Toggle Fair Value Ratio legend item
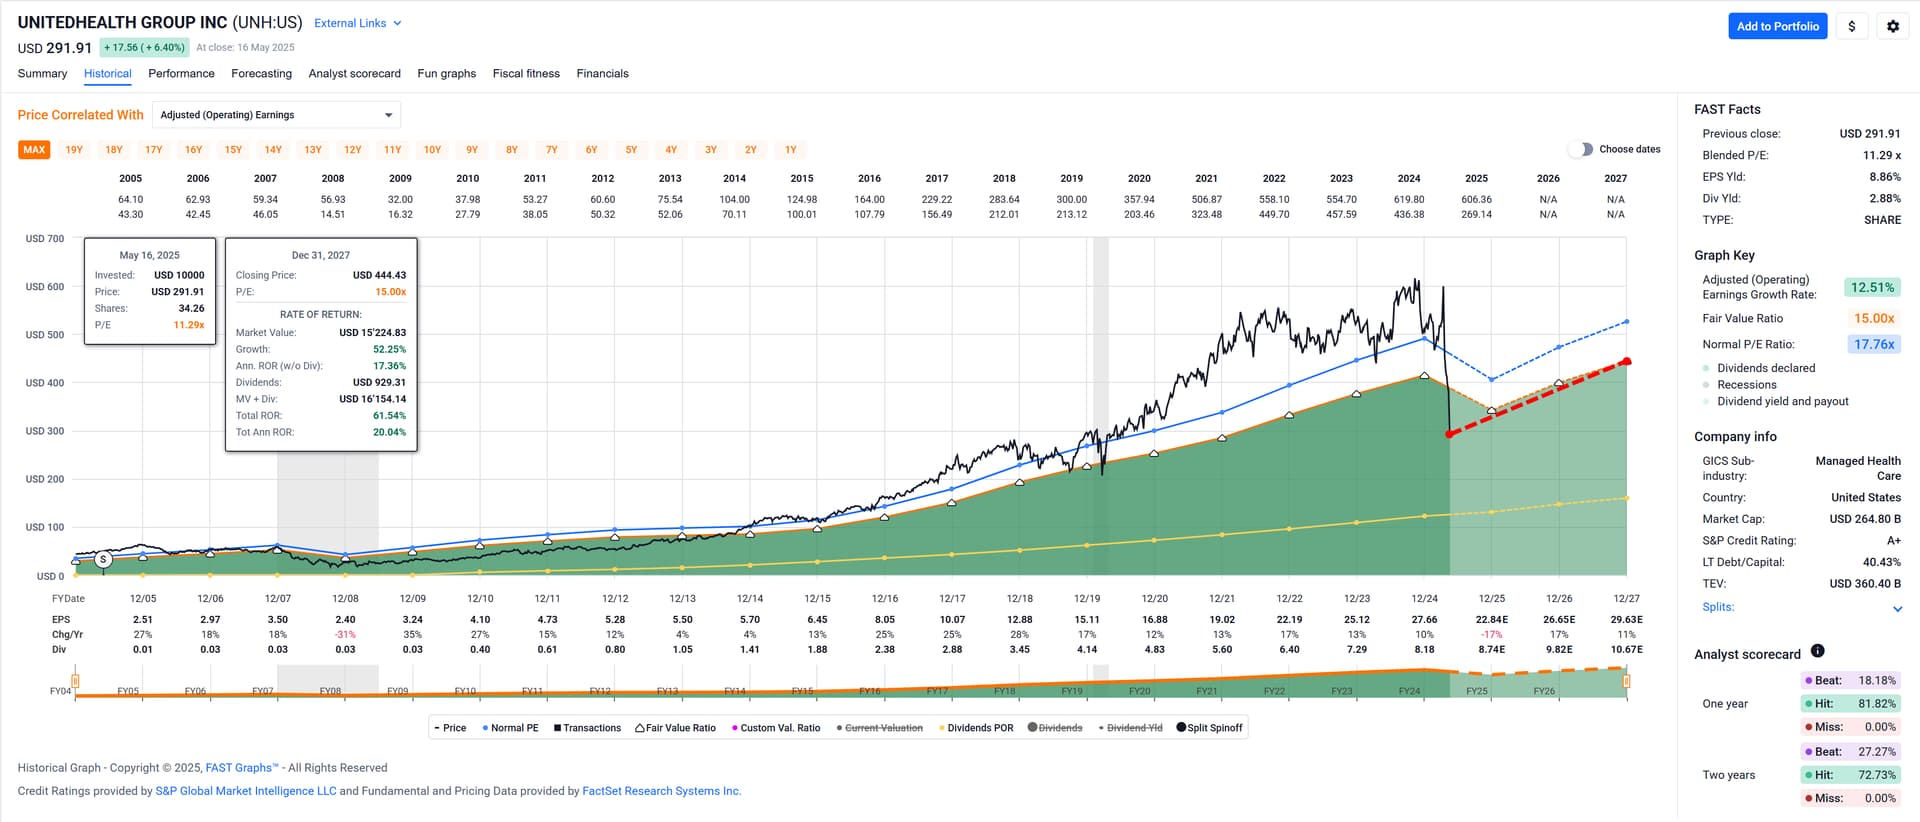 pyautogui.click(x=675, y=728)
